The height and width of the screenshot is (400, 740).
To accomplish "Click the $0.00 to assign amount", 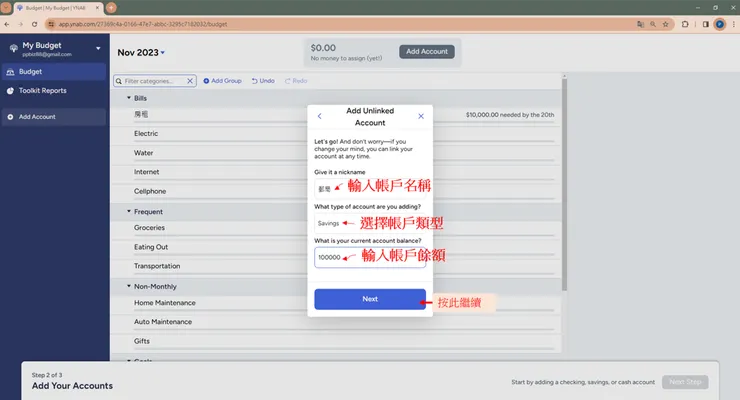I will click(323, 48).
